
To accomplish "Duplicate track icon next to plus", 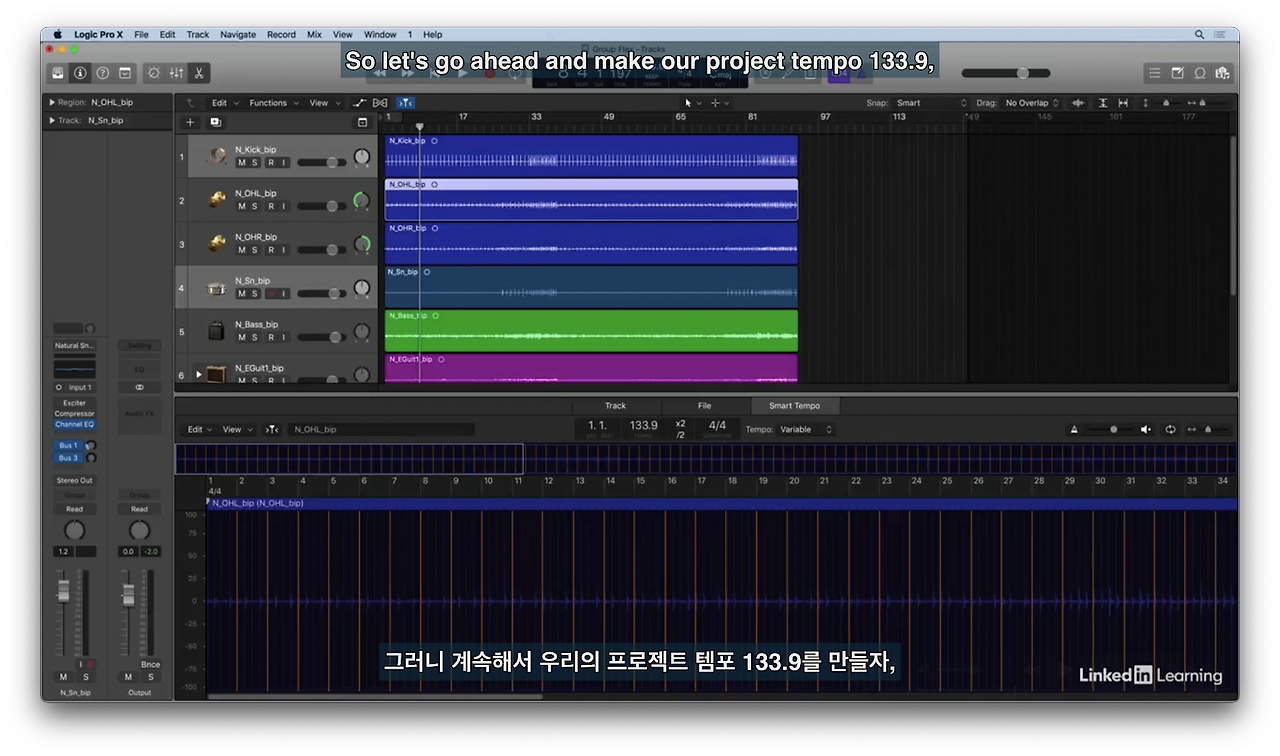I will pos(215,122).
